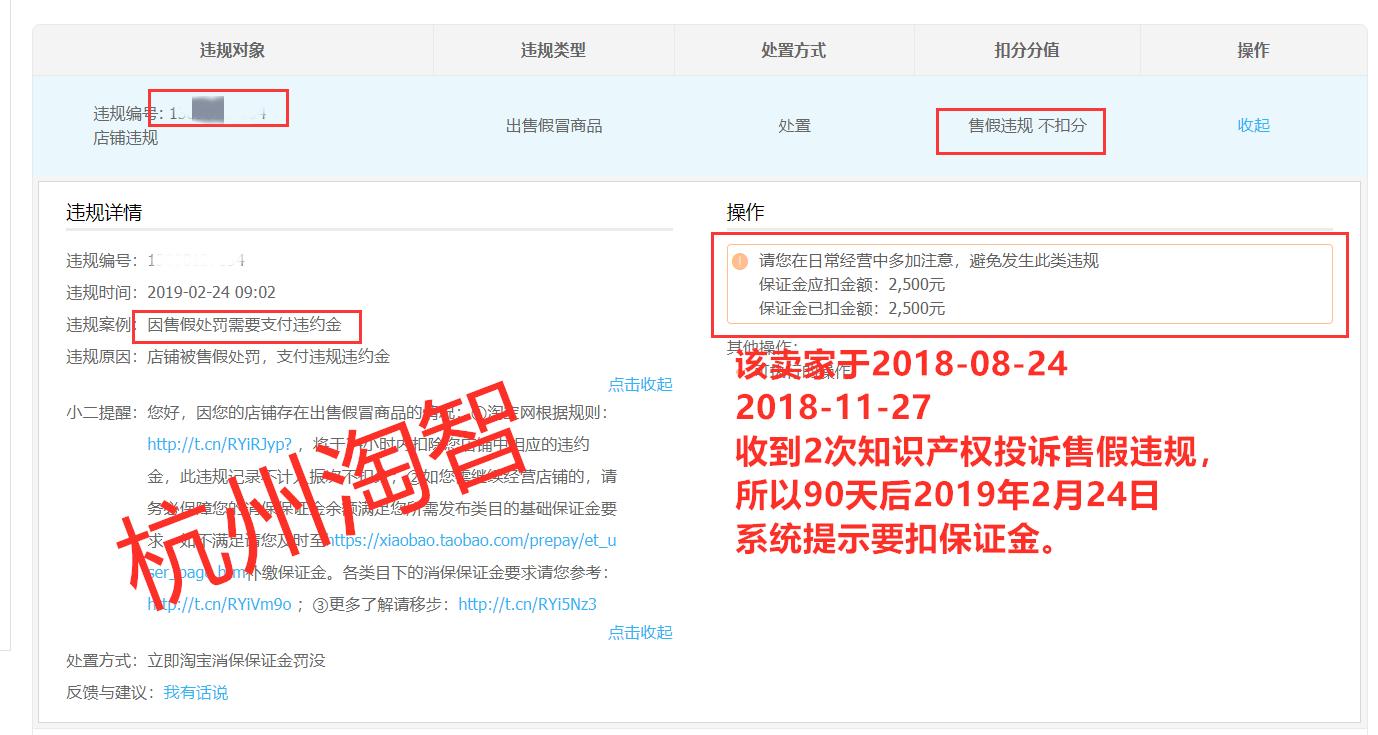Collapse 处置方式 section using lower 点击收起

tap(641, 632)
